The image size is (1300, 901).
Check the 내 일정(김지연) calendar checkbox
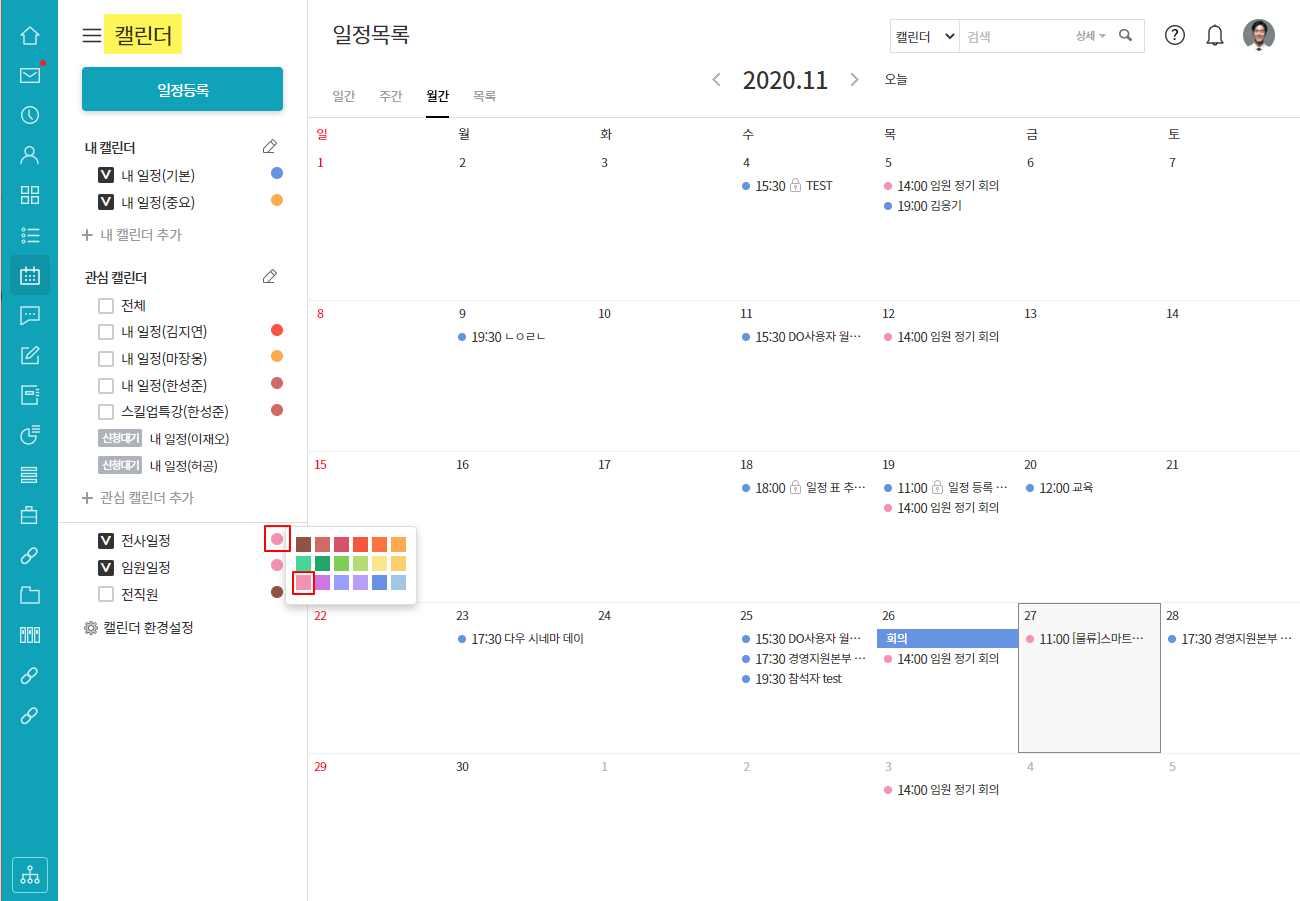pyautogui.click(x=106, y=331)
